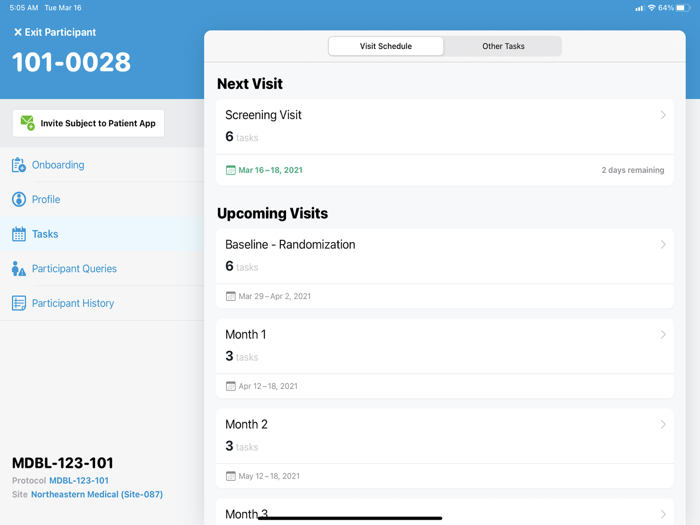Select the Month 1 visit title
This screenshot has width=700, height=525.
click(x=246, y=334)
